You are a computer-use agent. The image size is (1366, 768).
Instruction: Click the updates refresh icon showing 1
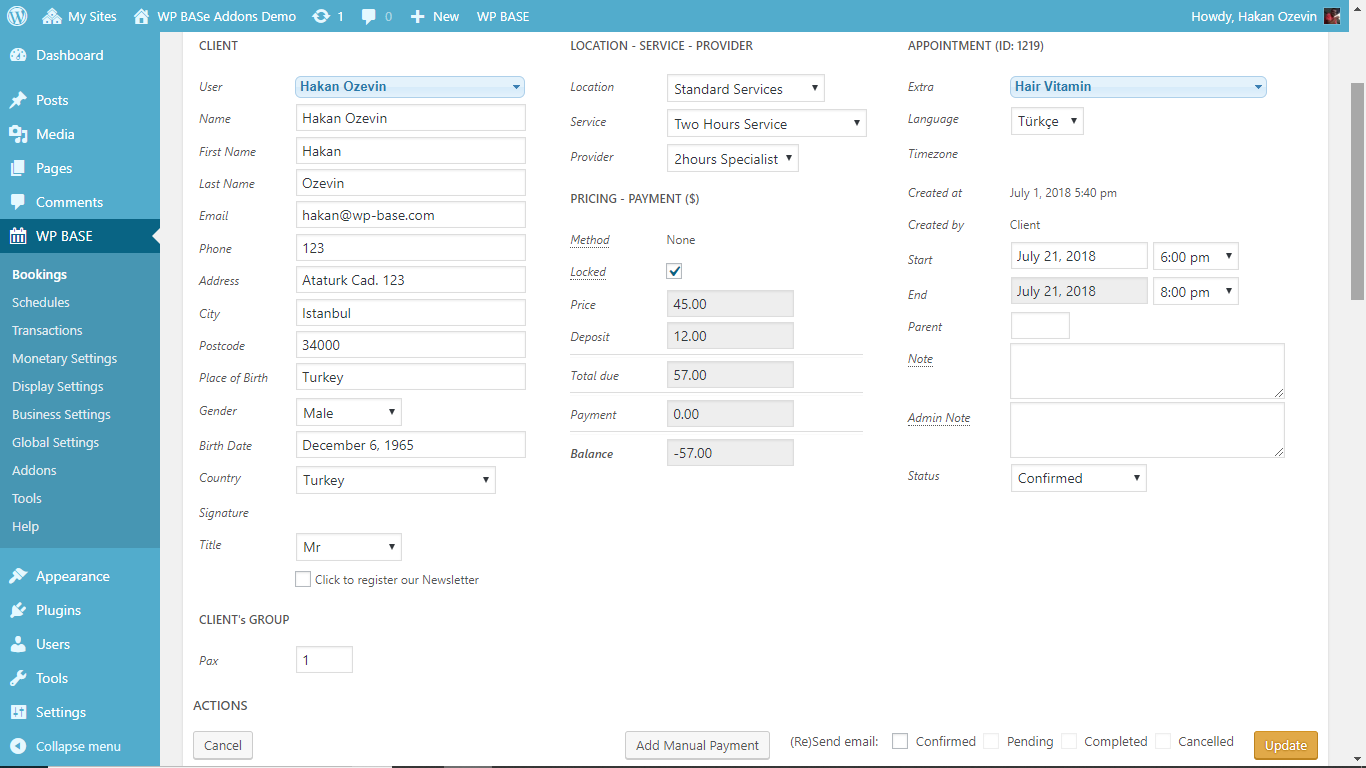click(320, 15)
